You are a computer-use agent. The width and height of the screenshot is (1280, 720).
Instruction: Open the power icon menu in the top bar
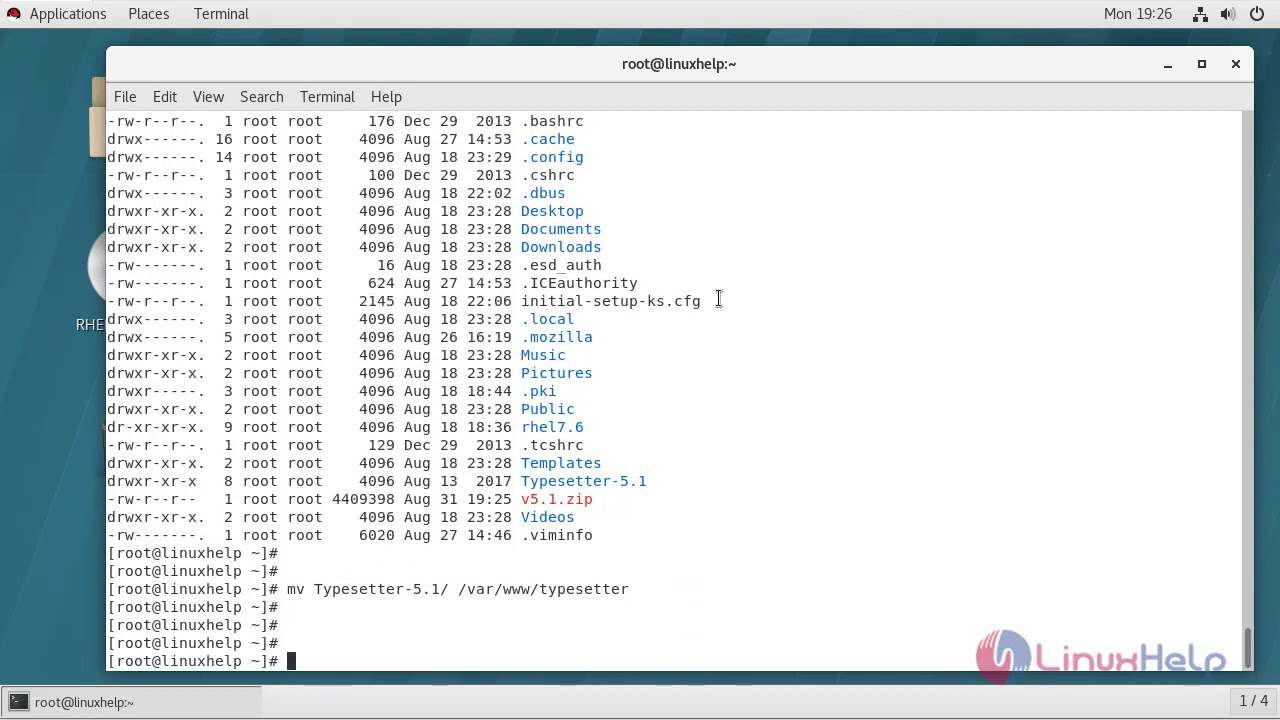1257,14
